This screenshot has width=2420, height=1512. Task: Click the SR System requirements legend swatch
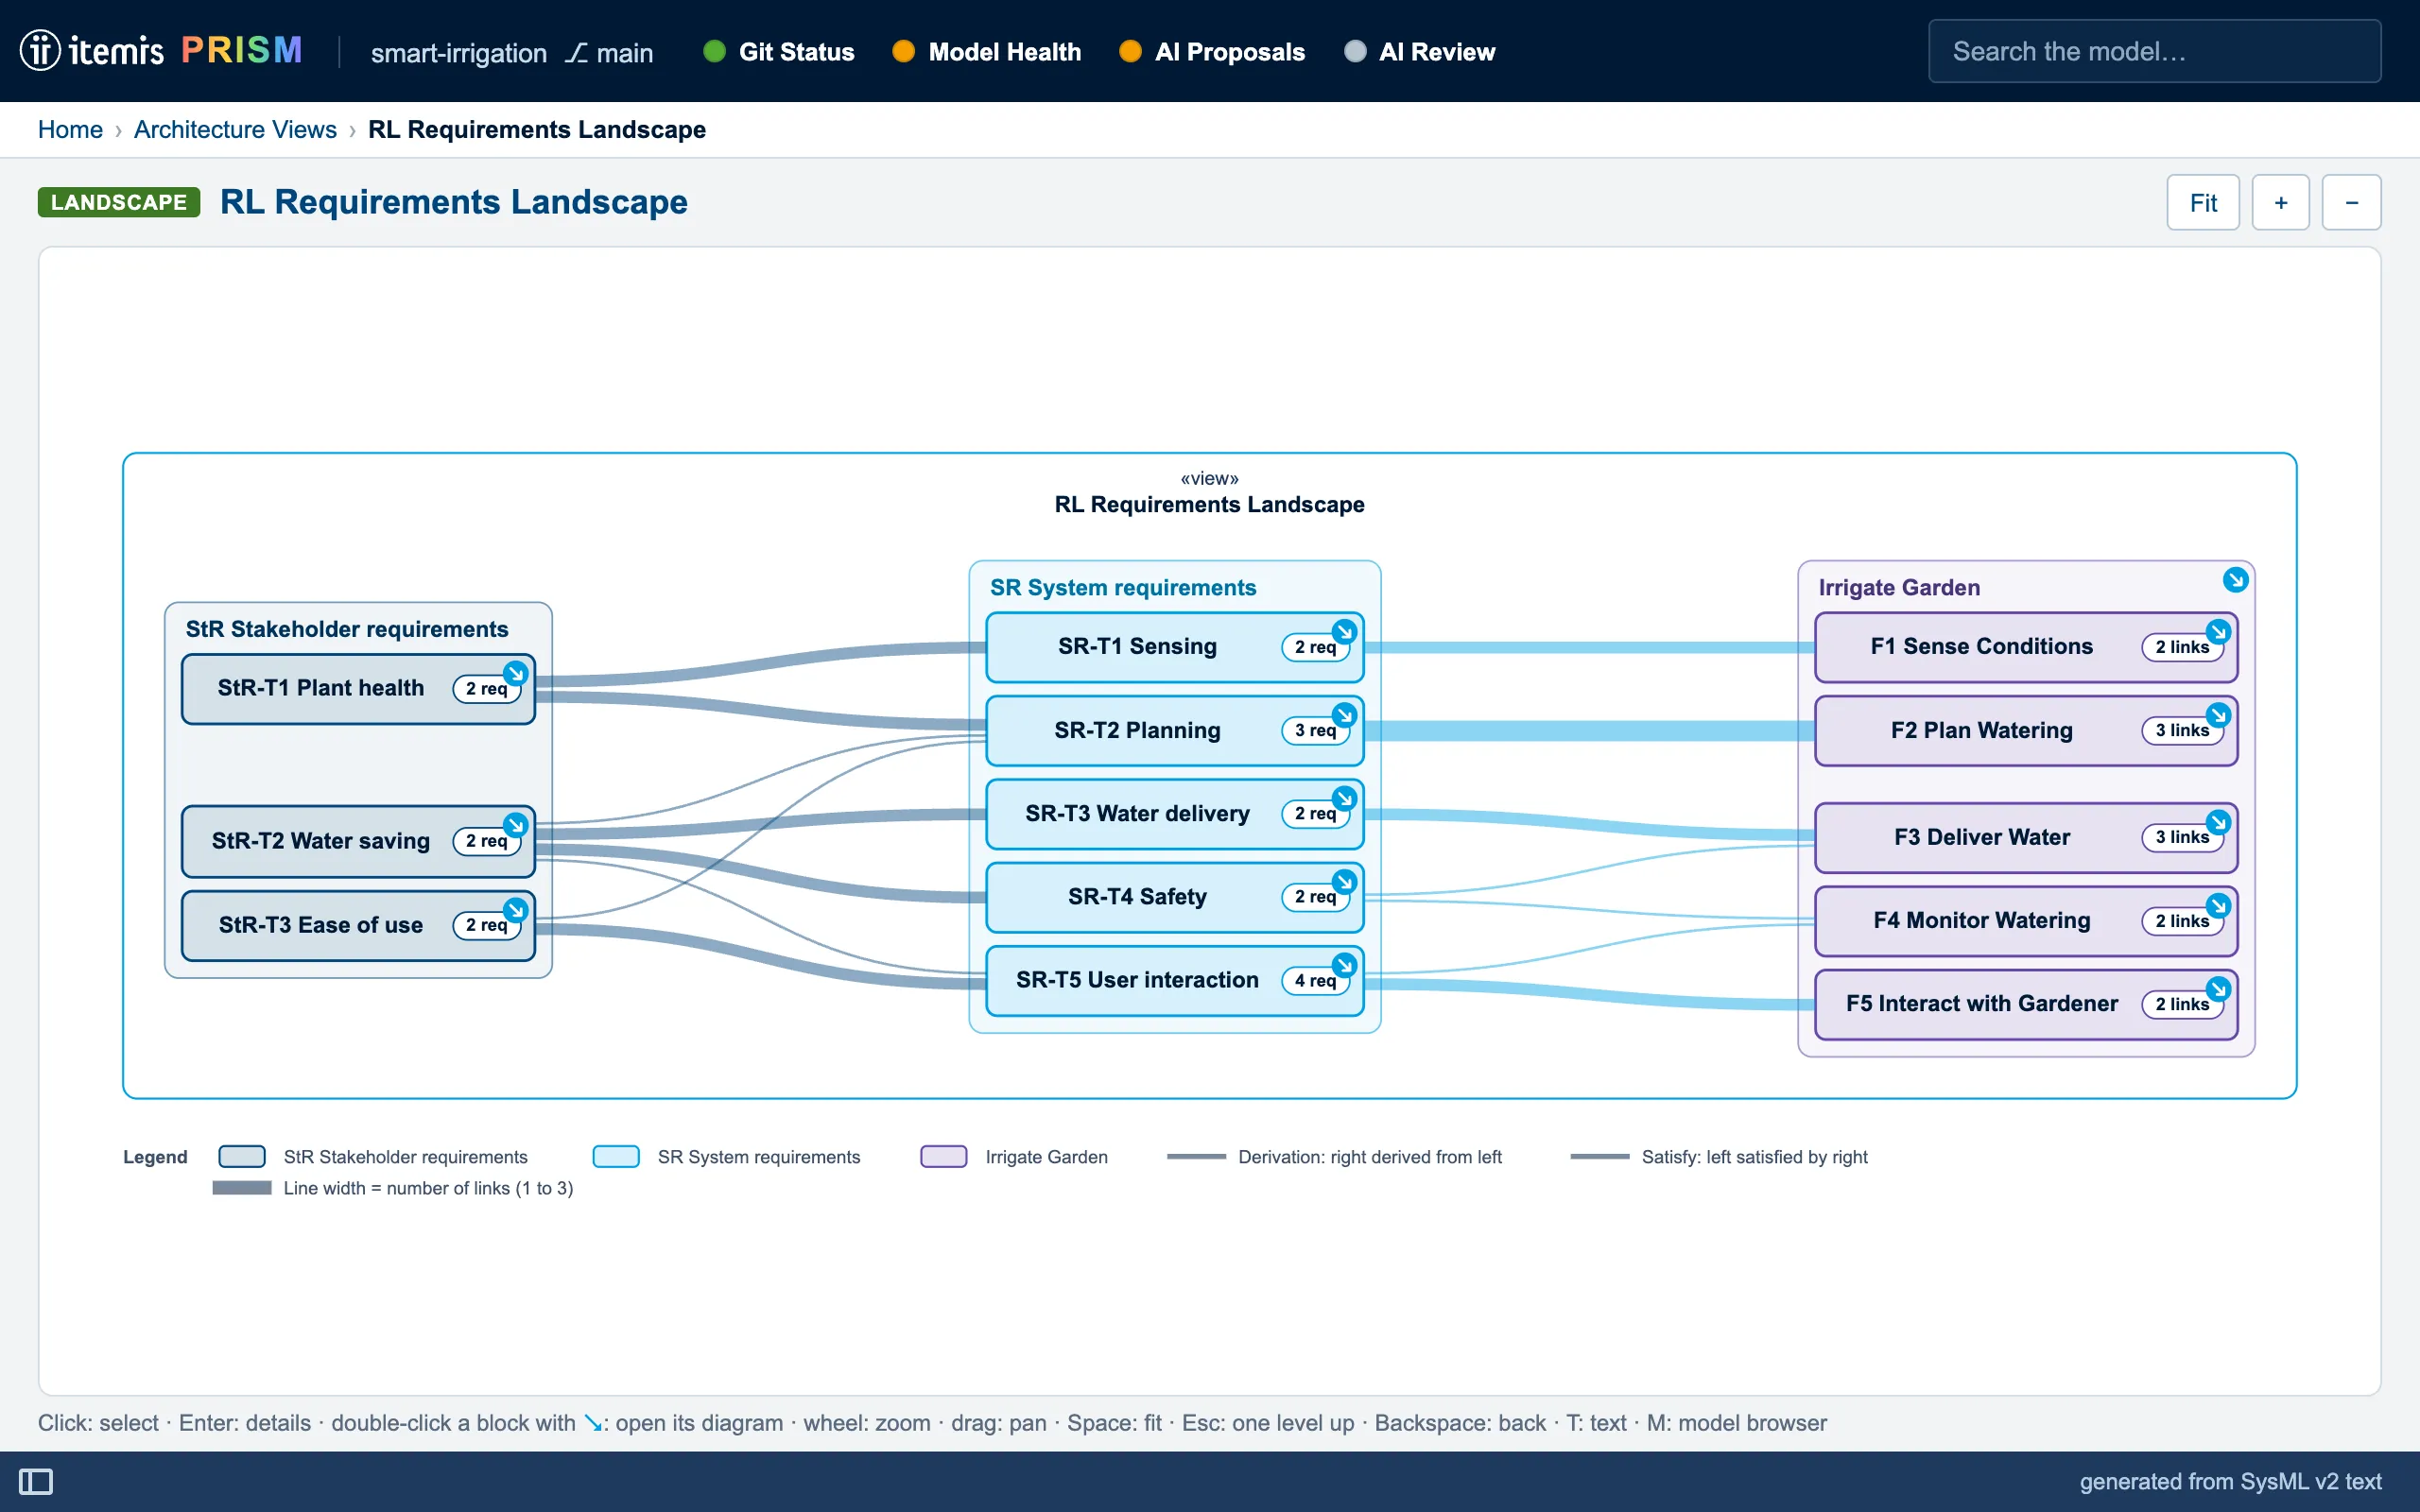(616, 1156)
